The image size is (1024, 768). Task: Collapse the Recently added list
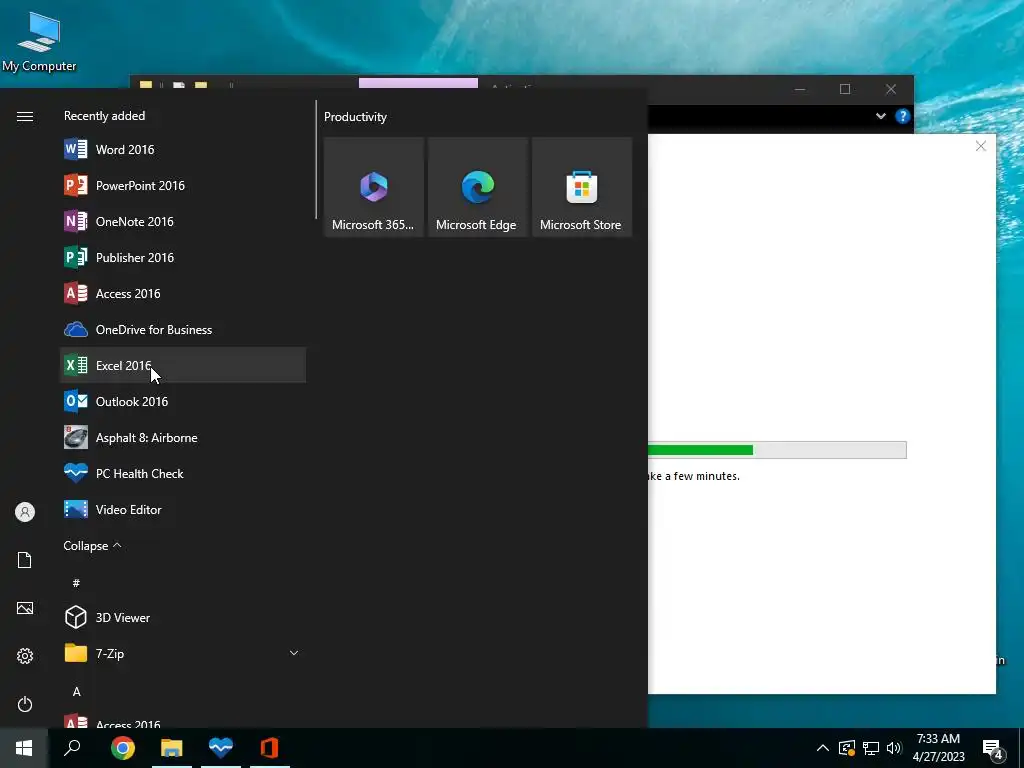coord(92,545)
